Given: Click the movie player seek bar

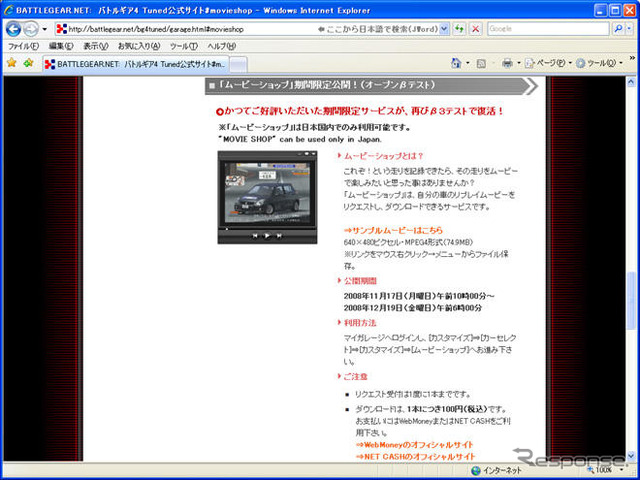Looking at the screenshot, I should click(267, 229).
